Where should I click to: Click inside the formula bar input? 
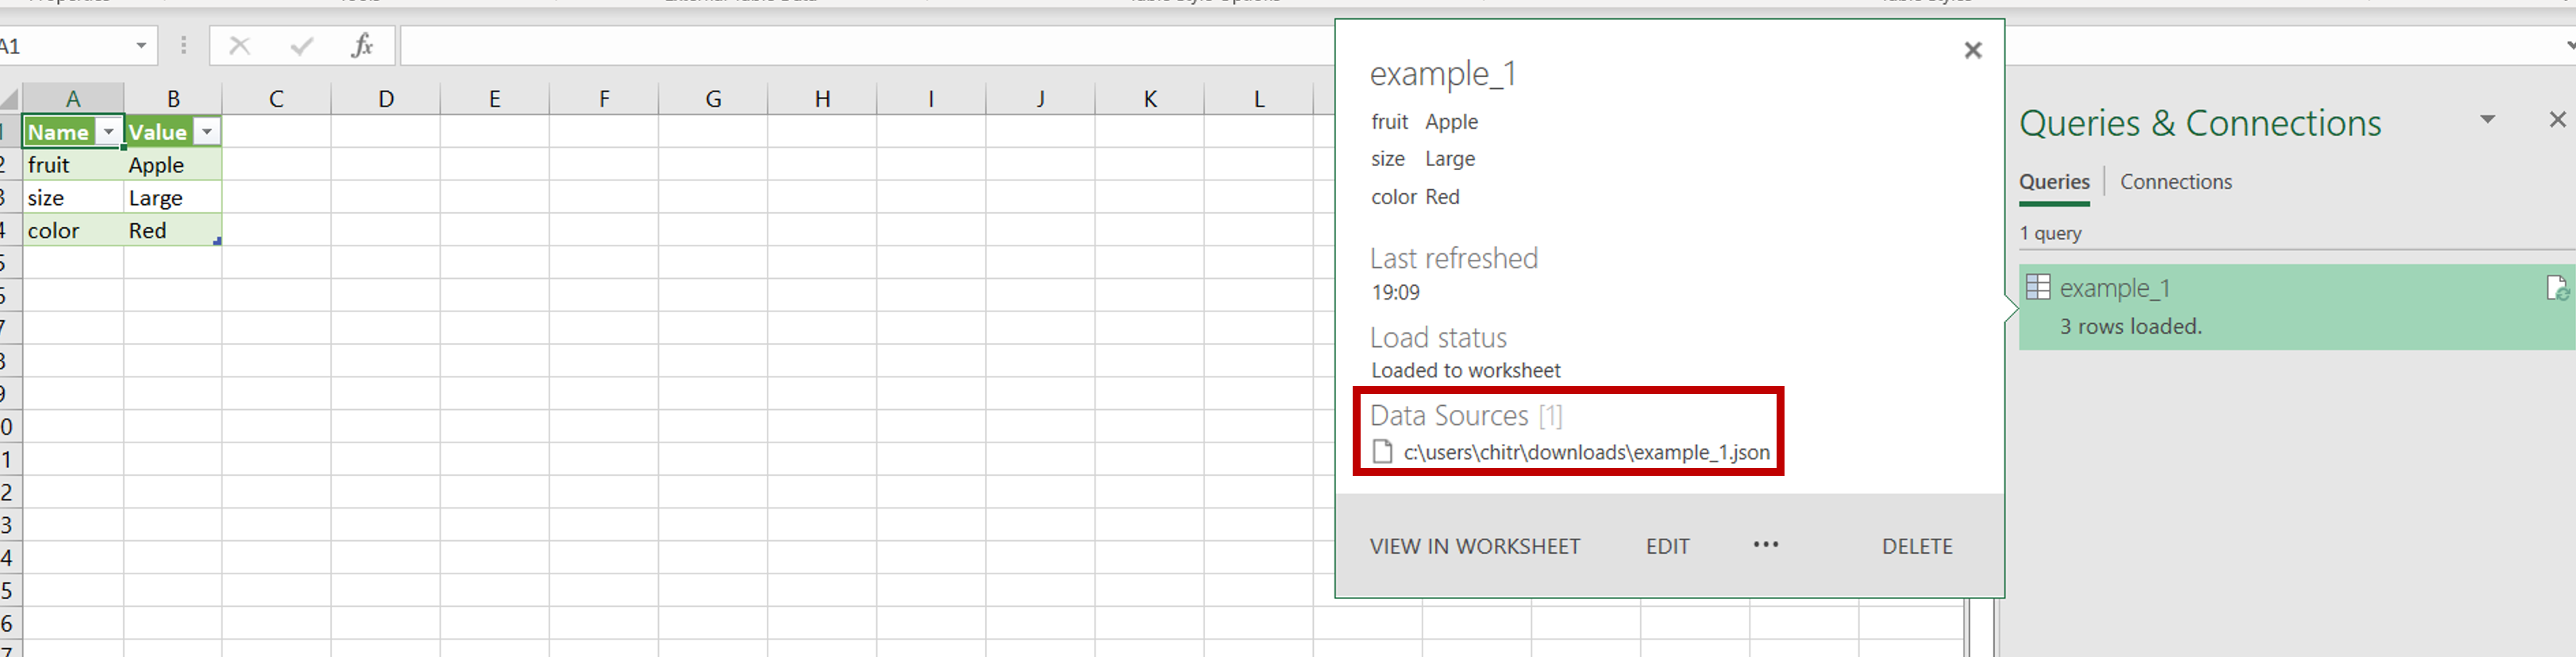coord(868,46)
